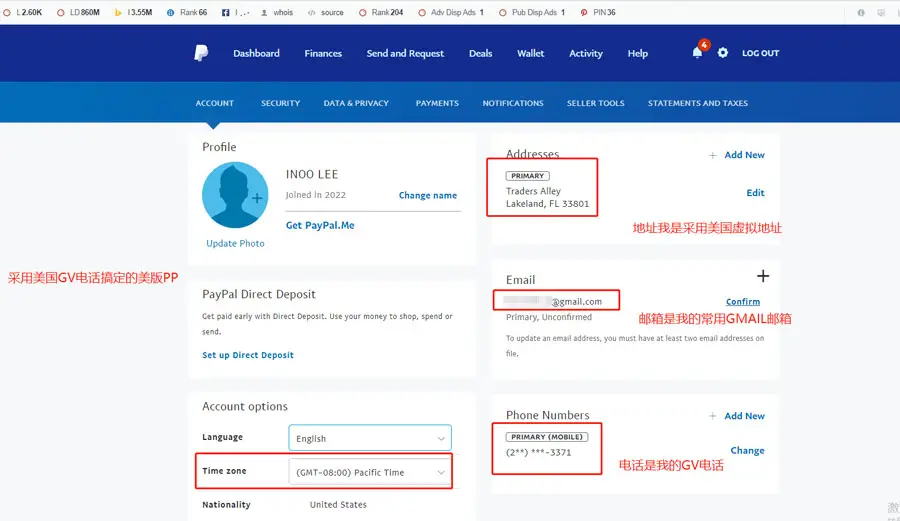The width and height of the screenshot is (900, 521).
Task: Click LOG OUT
Action: click(x=761, y=53)
